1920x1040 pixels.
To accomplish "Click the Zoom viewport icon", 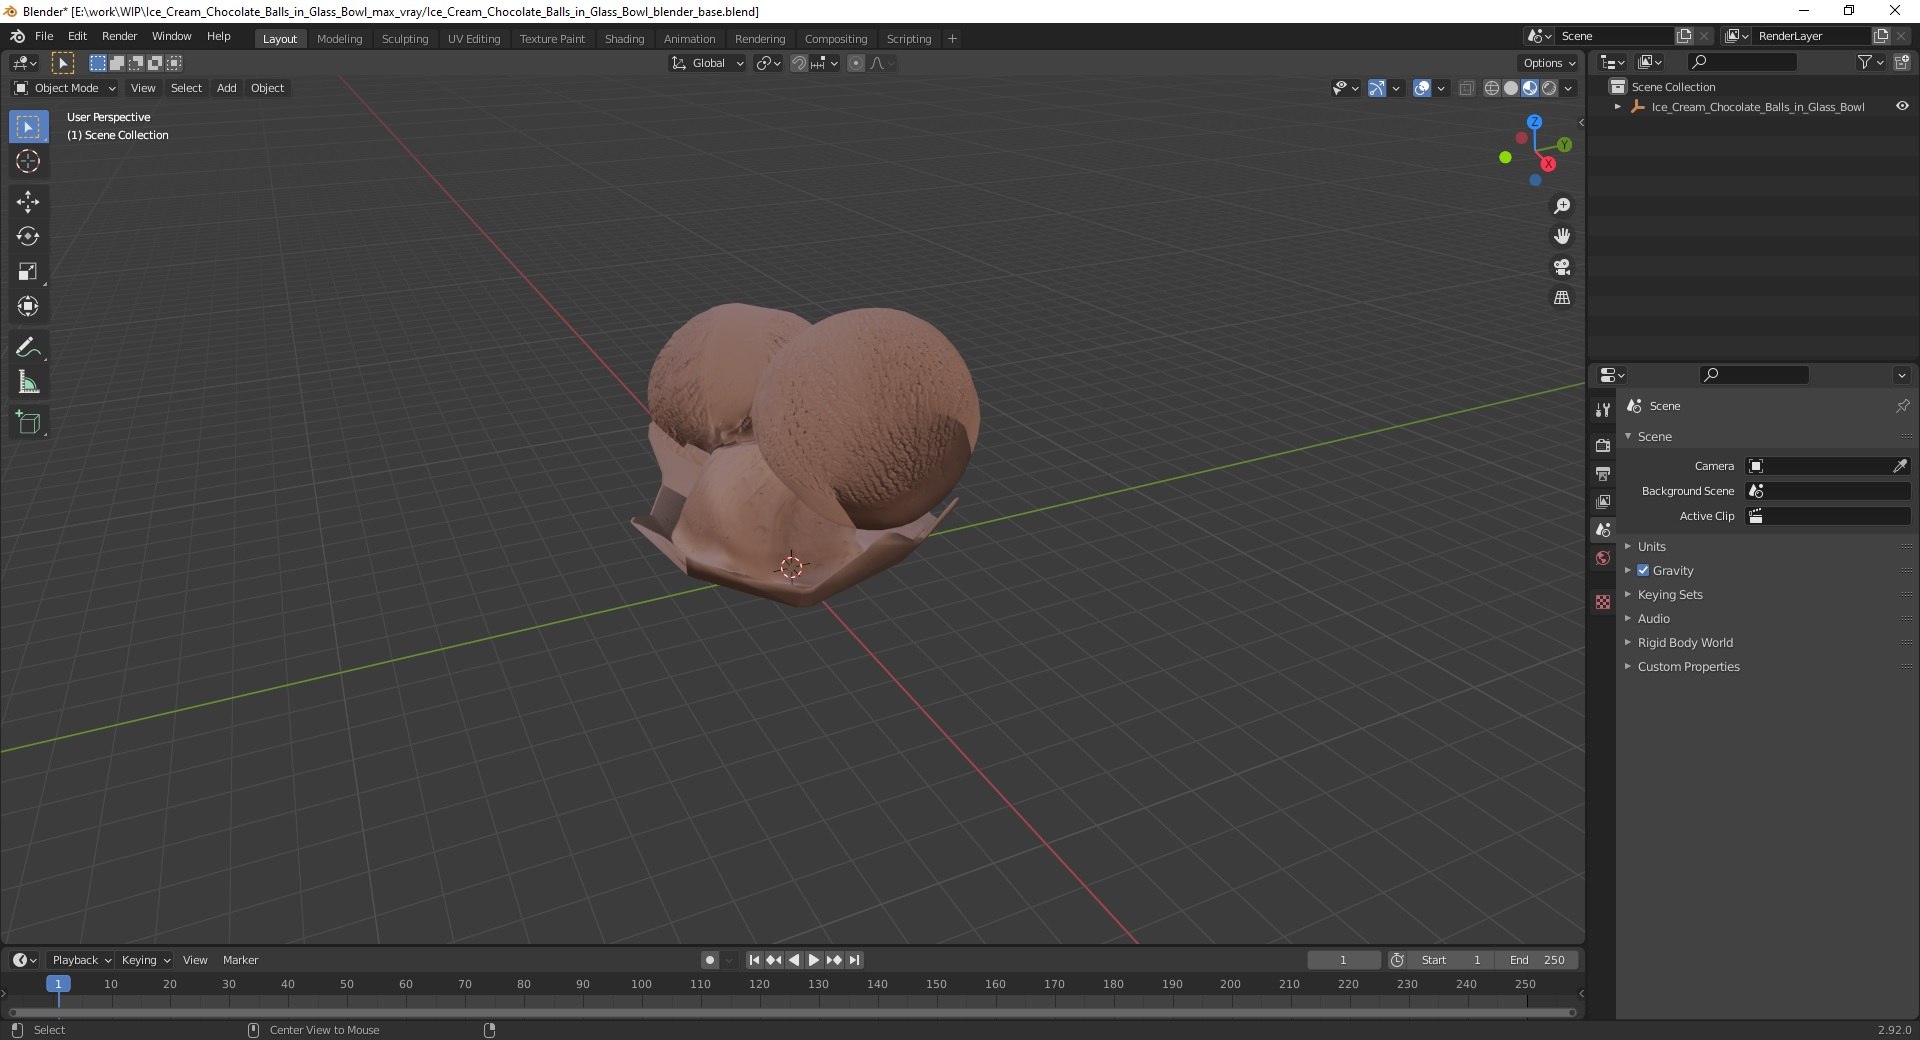I will (1562, 206).
